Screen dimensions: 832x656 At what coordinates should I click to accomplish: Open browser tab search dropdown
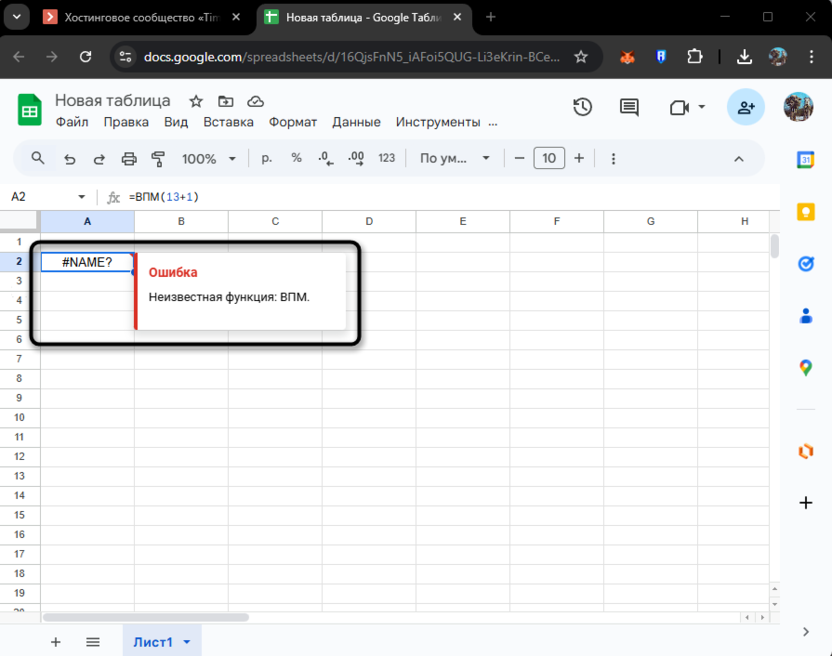[16, 17]
